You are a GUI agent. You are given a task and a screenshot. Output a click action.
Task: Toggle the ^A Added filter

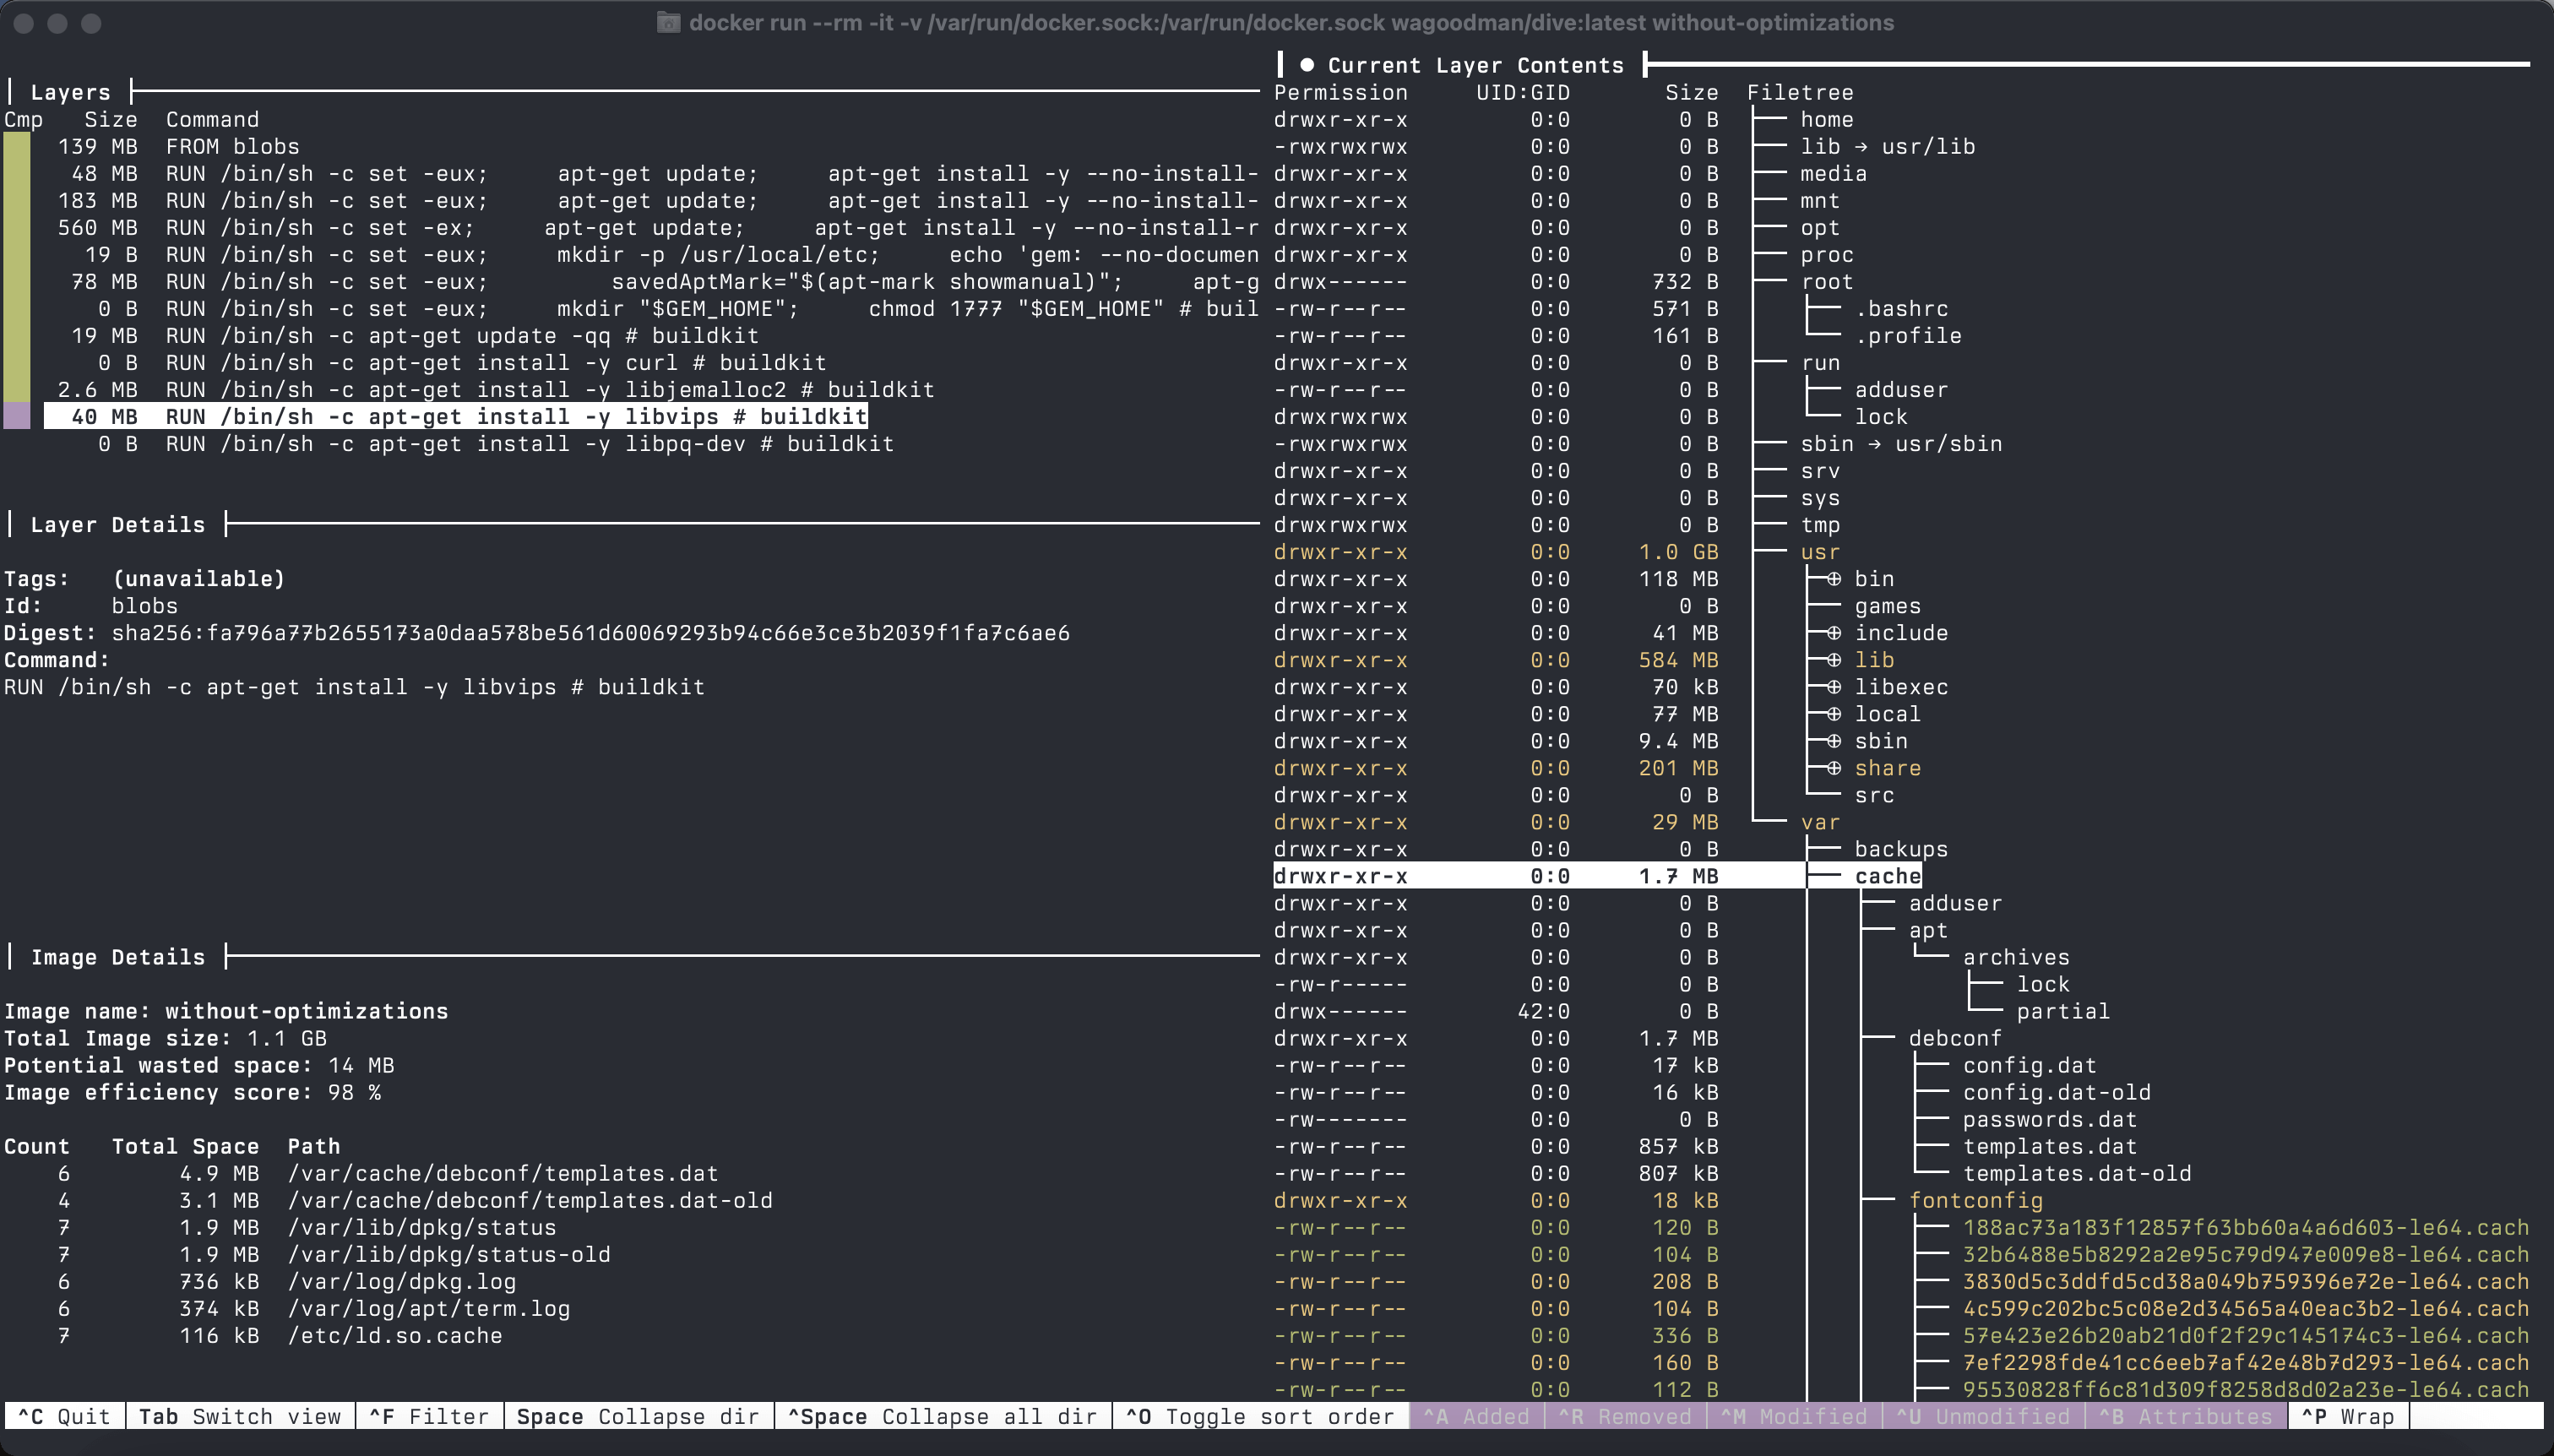pos(1476,1416)
